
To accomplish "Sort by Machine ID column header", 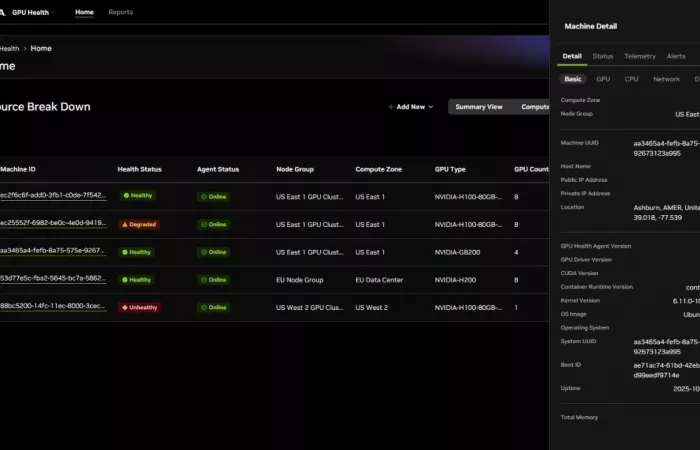I will (x=18, y=169).
